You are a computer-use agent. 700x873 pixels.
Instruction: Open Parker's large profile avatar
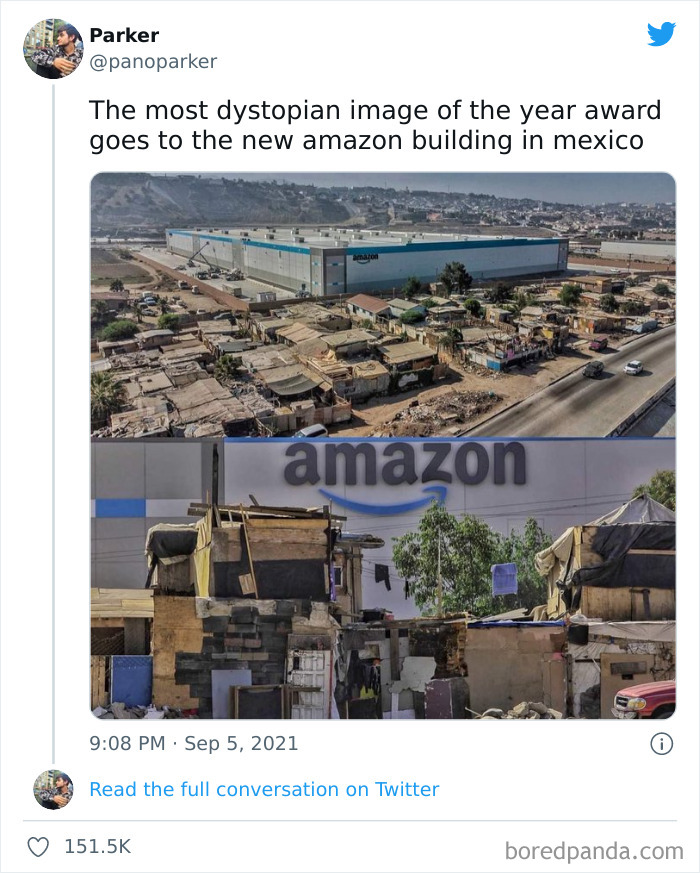pos(53,48)
